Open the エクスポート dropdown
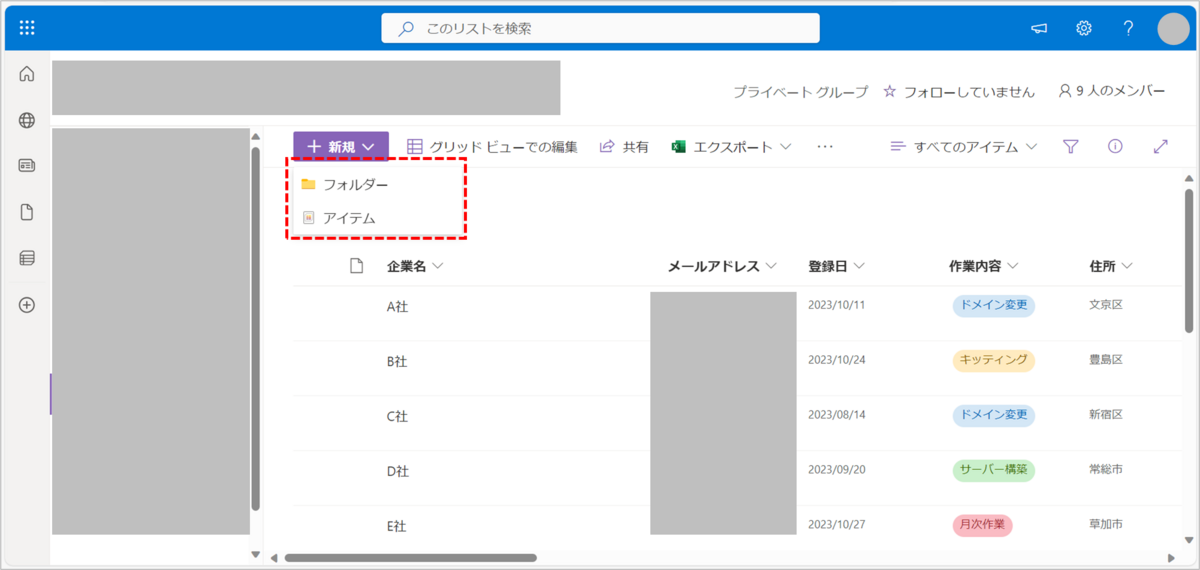The image size is (1200, 570). click(x=731, y=146)
